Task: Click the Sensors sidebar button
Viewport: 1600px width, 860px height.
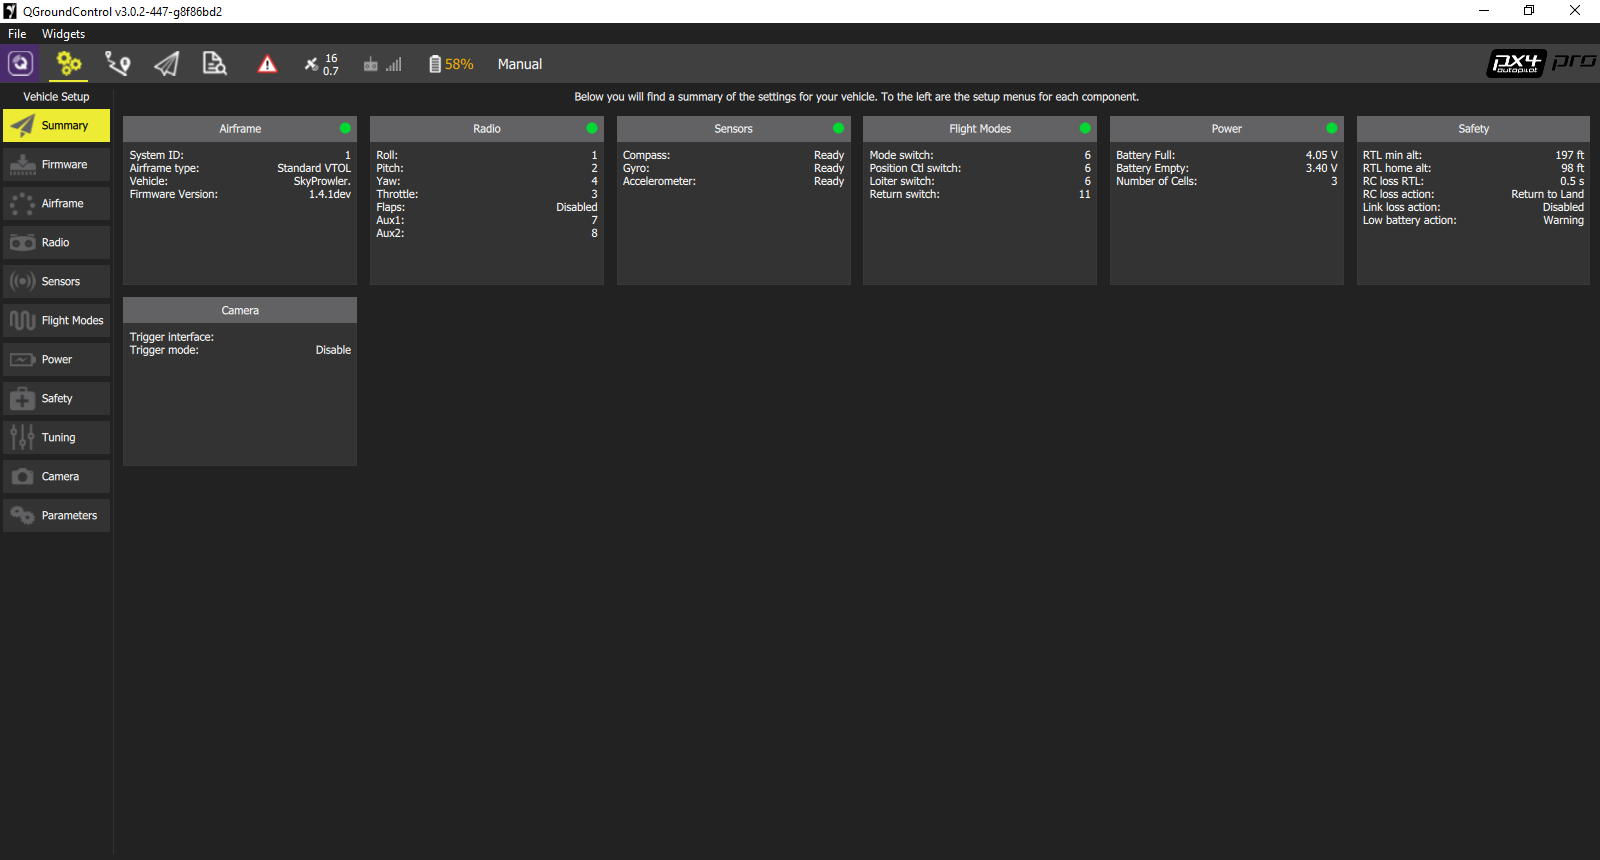Action: (57, 282)
